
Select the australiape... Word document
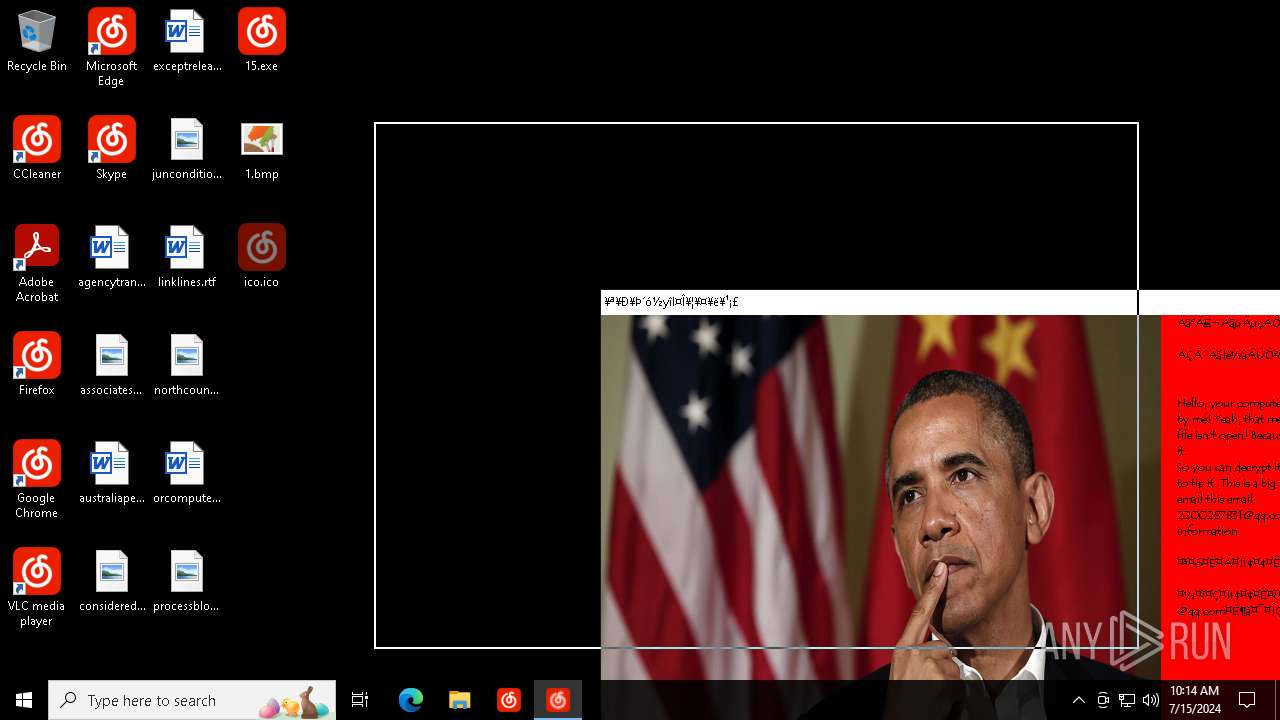point(111,474)
